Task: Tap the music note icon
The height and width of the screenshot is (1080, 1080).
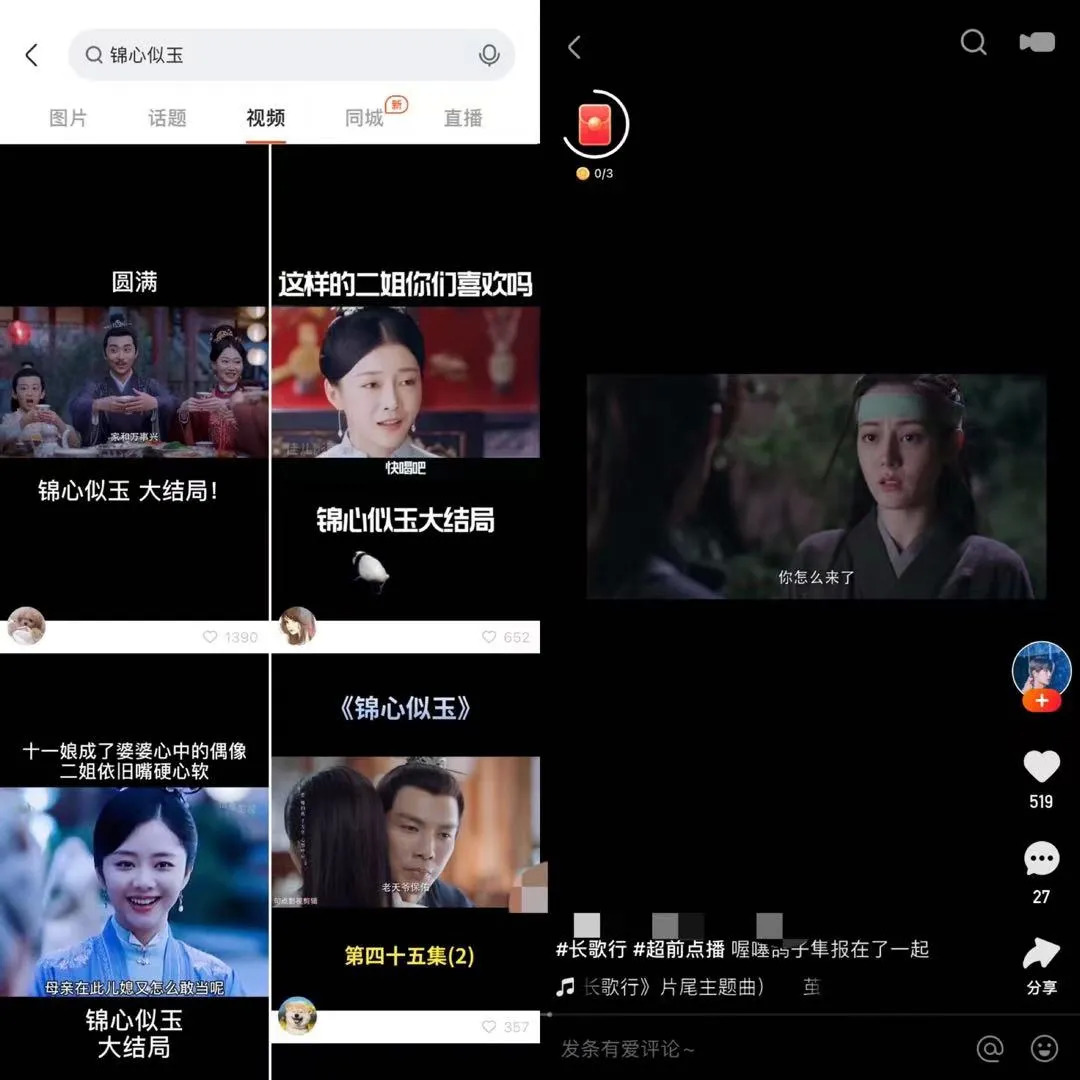Action: tap(565, 987)
